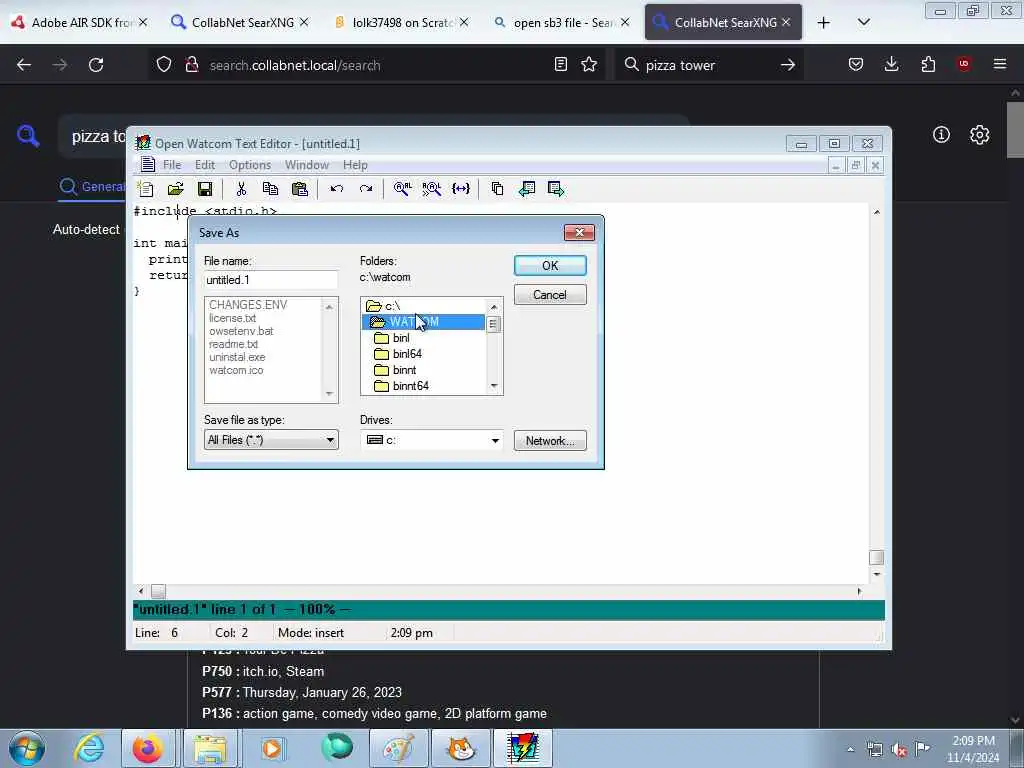Image resolution: width=1024 pixels, height=768 pixels.
Task: Click watcom.ico in the file list
Action: click(x=236, y=370)
